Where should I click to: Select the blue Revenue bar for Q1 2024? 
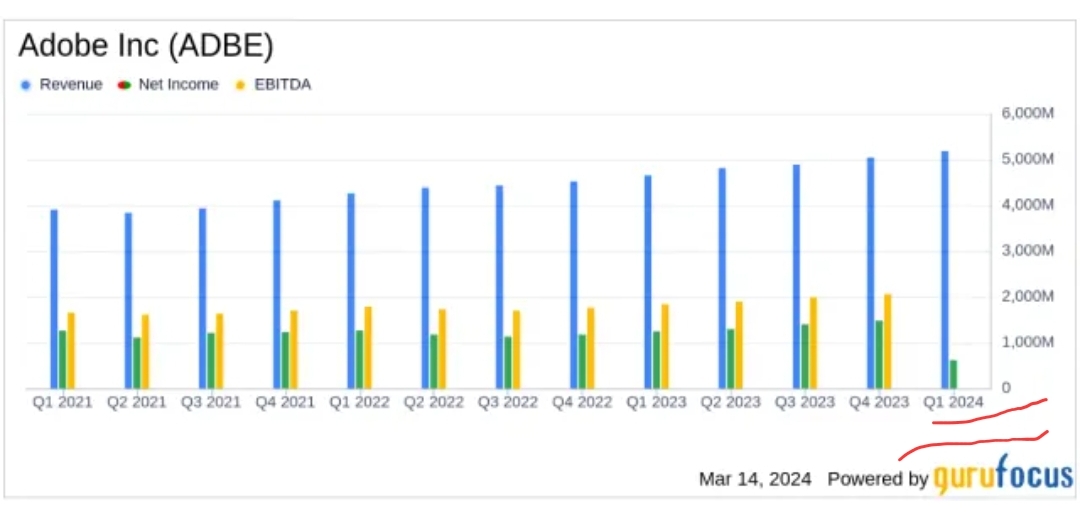point(945,270)
